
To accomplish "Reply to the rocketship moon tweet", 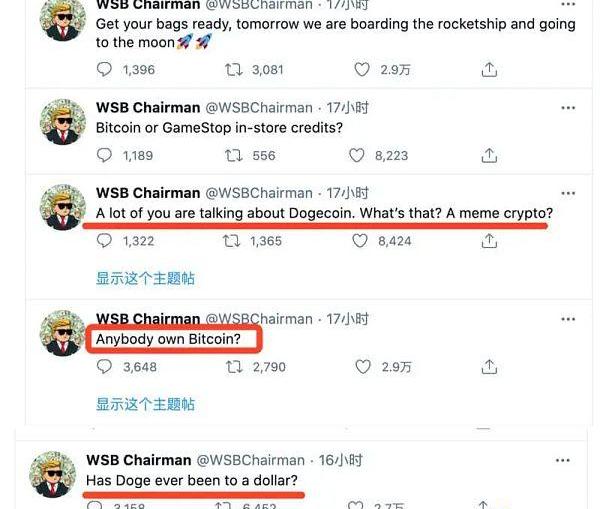I will click(x=104, y=70).
